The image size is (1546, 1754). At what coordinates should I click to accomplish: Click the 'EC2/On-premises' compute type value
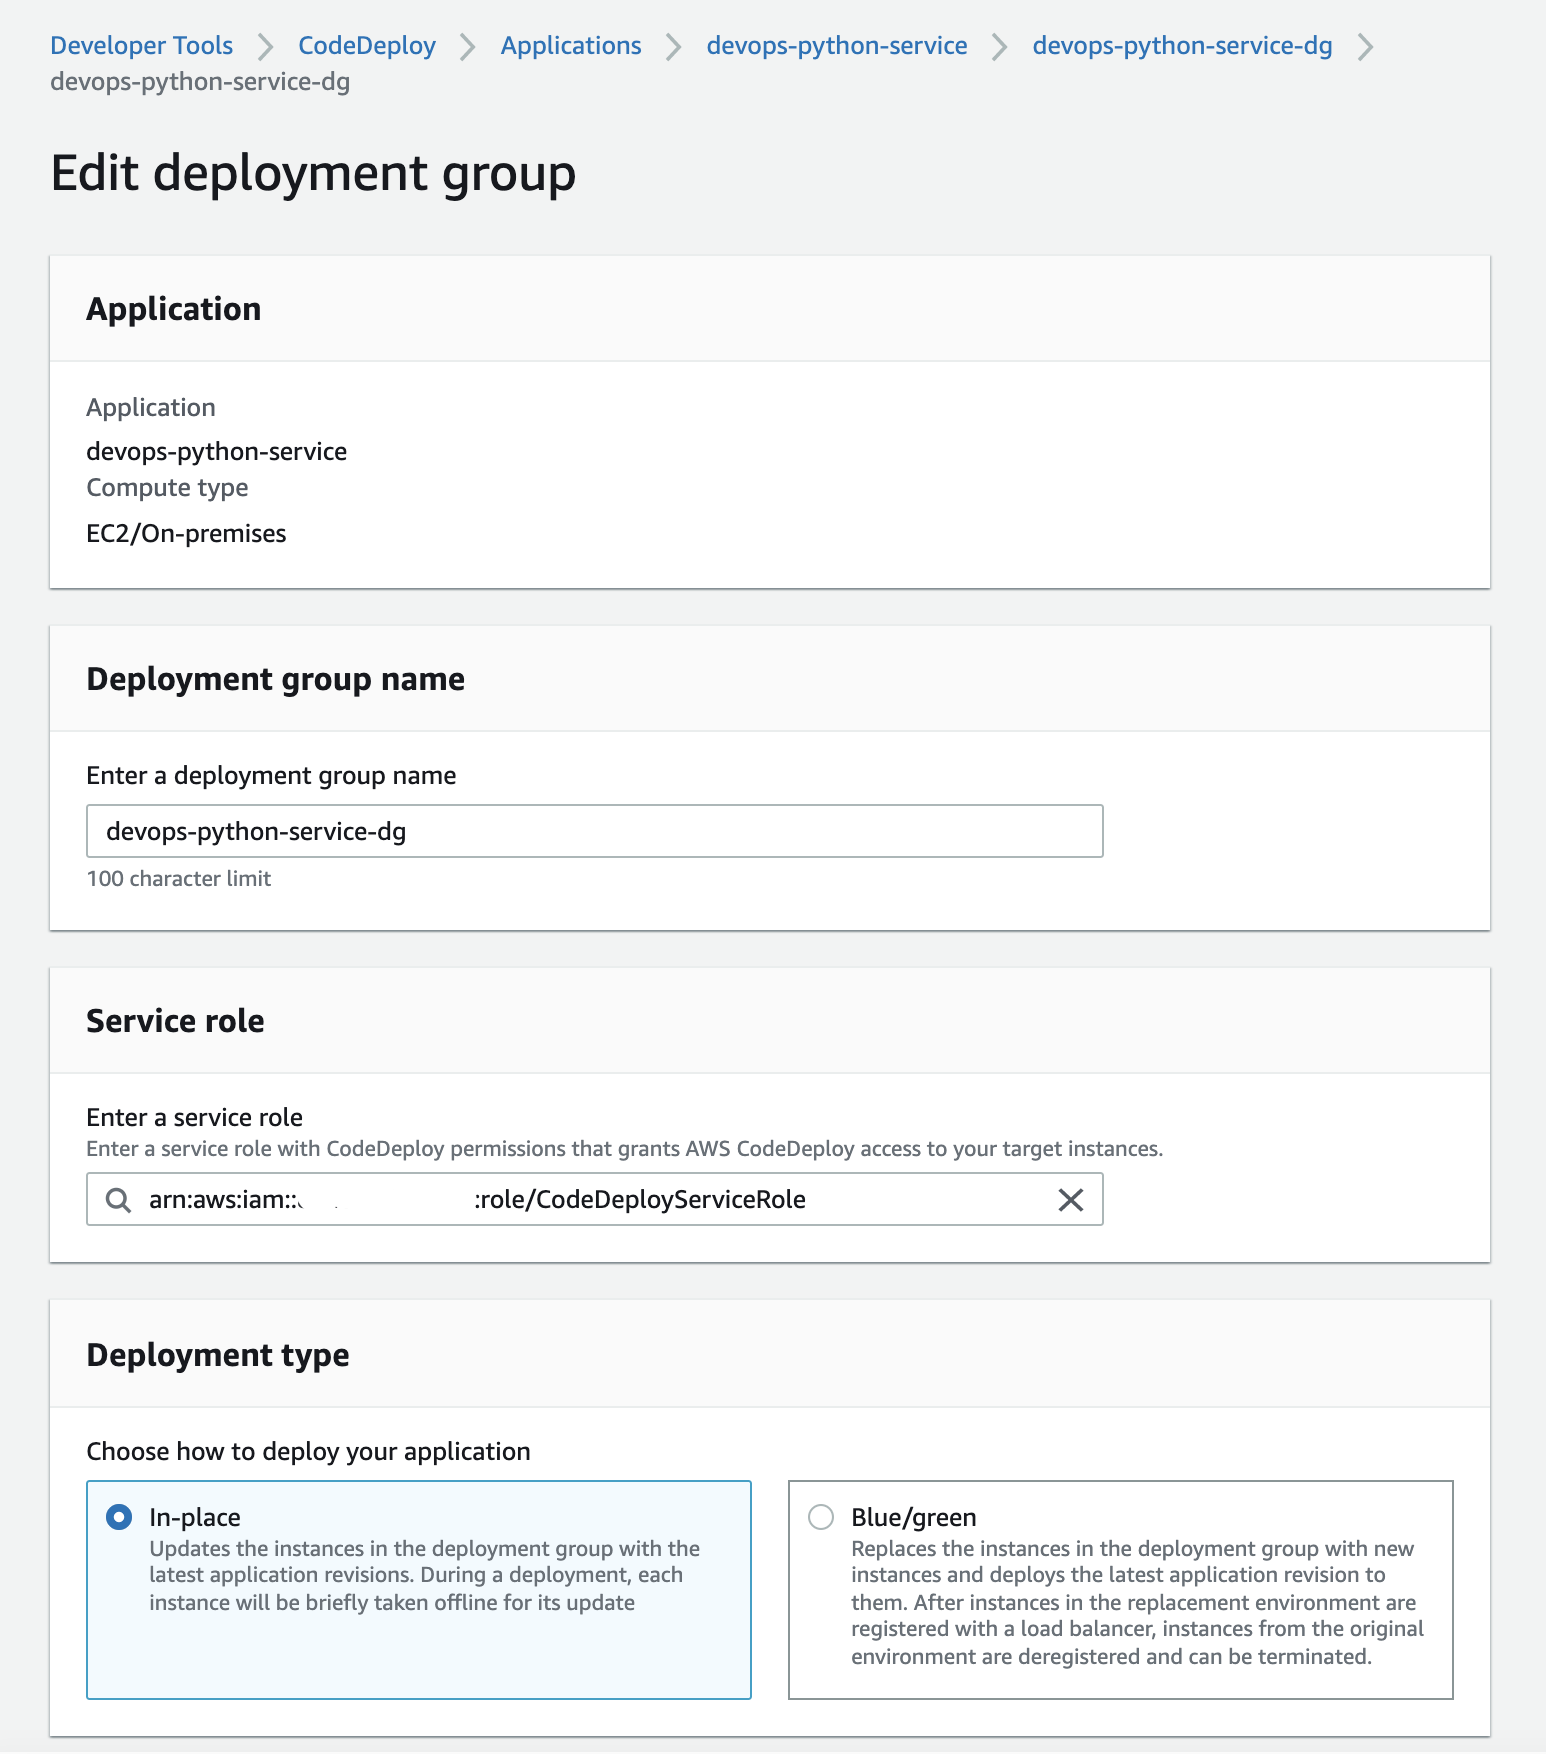click(x=186, y=534)
